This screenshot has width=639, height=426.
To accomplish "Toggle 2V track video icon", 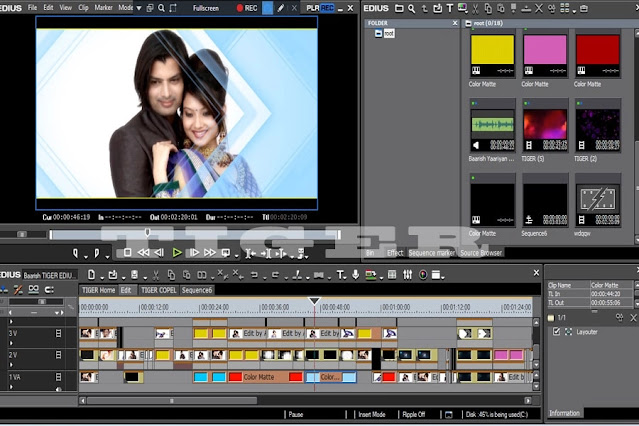I will [x=58, y=355].
